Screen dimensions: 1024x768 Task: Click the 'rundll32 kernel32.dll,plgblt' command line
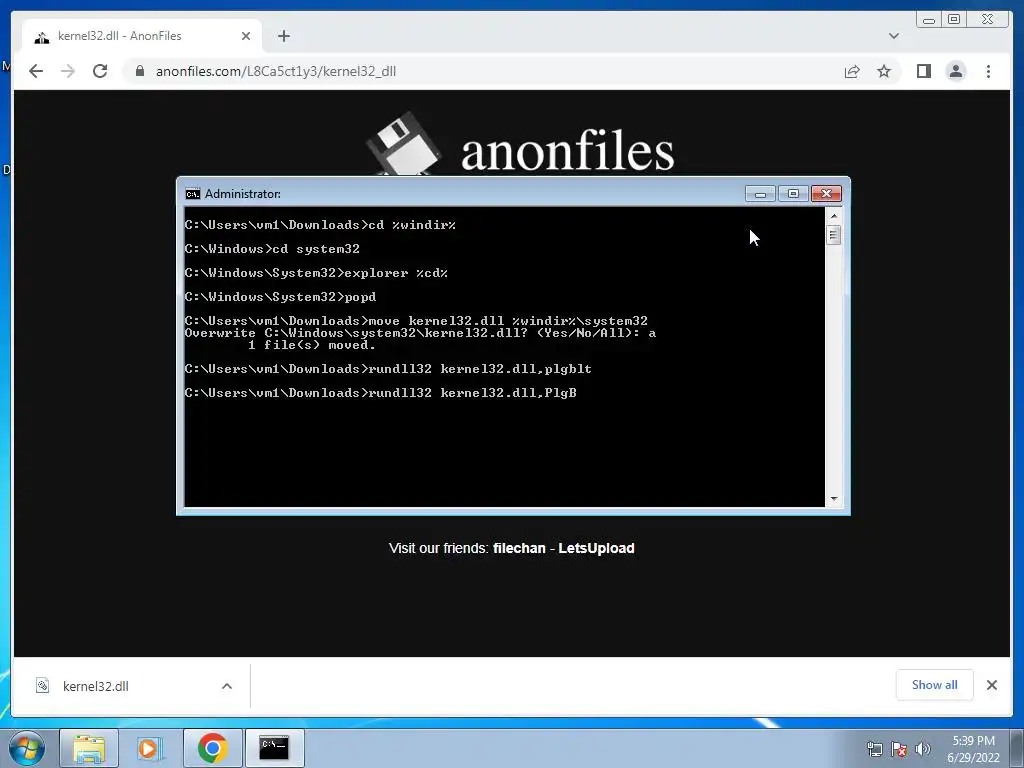[389, 369]
